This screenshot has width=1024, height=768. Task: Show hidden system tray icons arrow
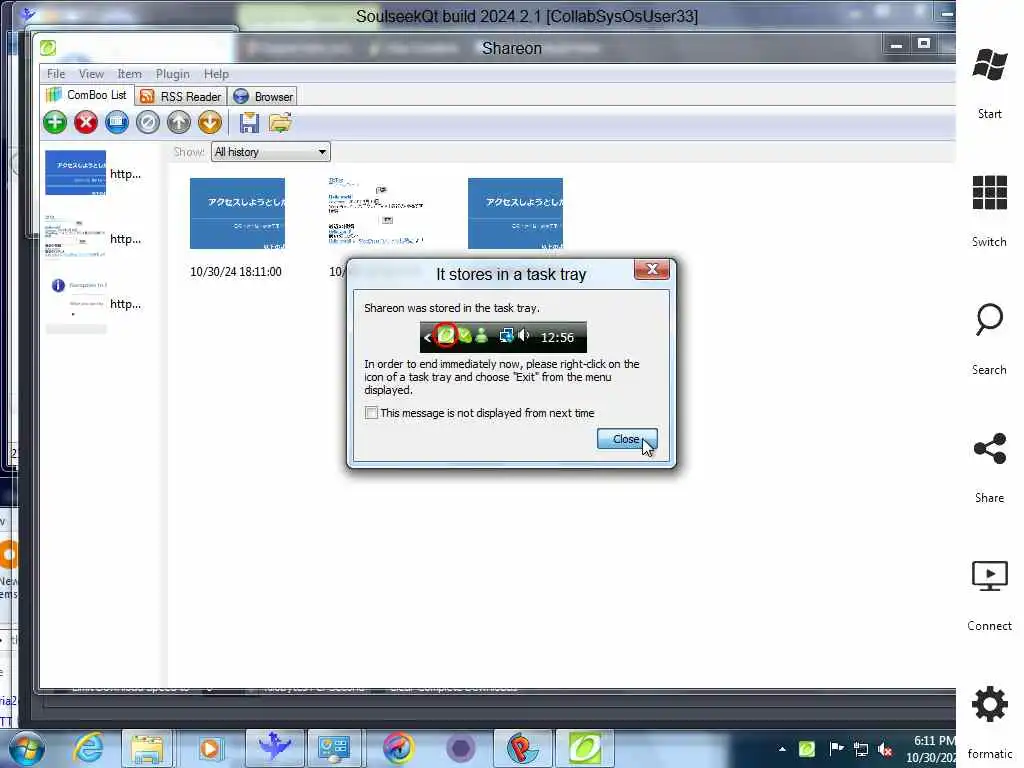click(x=782, y=749)
